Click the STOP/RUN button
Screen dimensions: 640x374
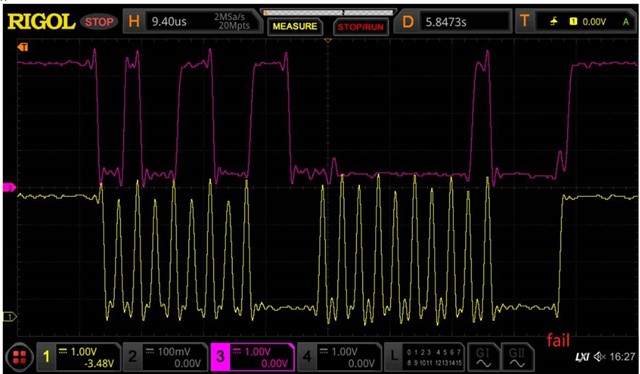(x=360, y=27)
